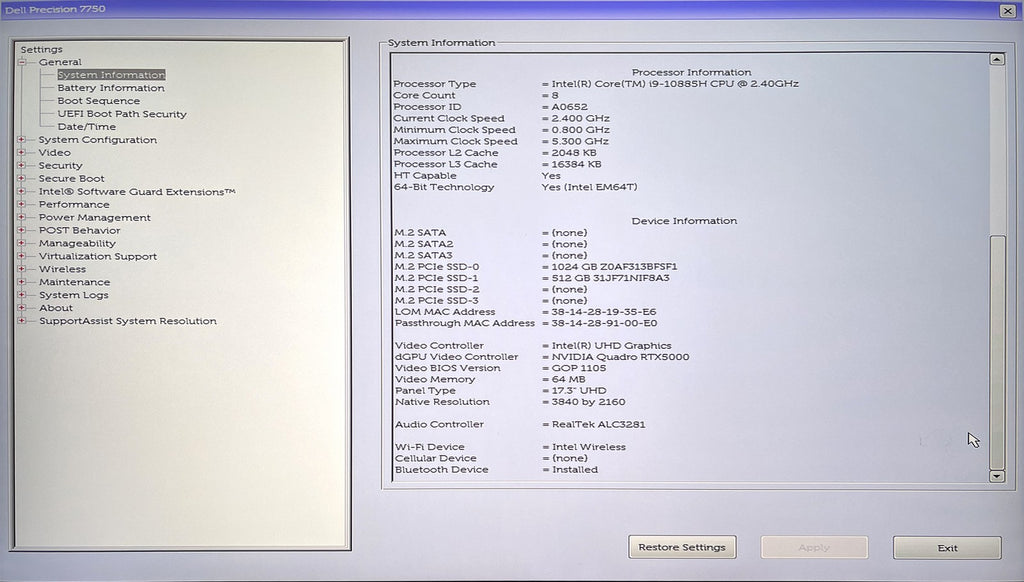
Task: Open Boot Sequence settings
Action: (99, 101)
